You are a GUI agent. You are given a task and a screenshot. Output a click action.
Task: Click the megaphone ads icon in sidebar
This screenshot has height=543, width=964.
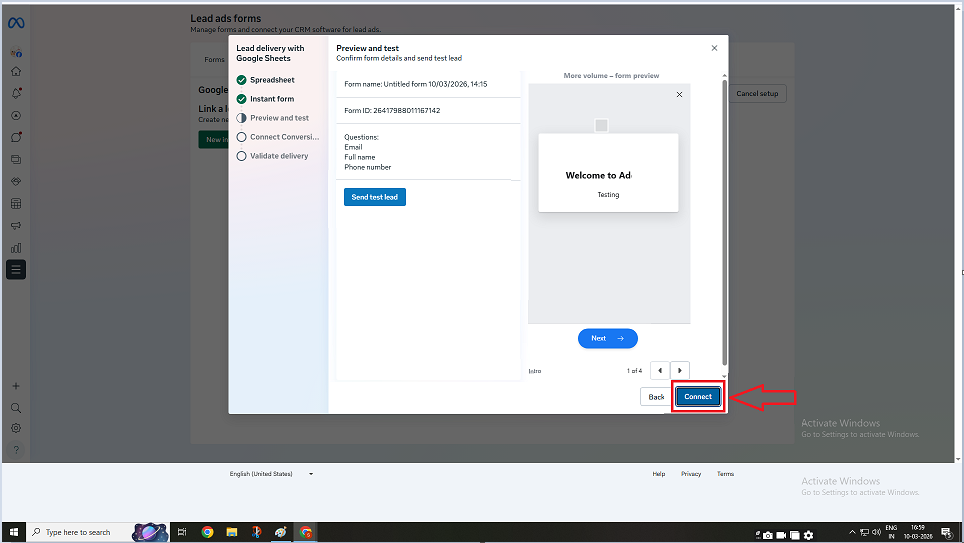tap(16, 226)
